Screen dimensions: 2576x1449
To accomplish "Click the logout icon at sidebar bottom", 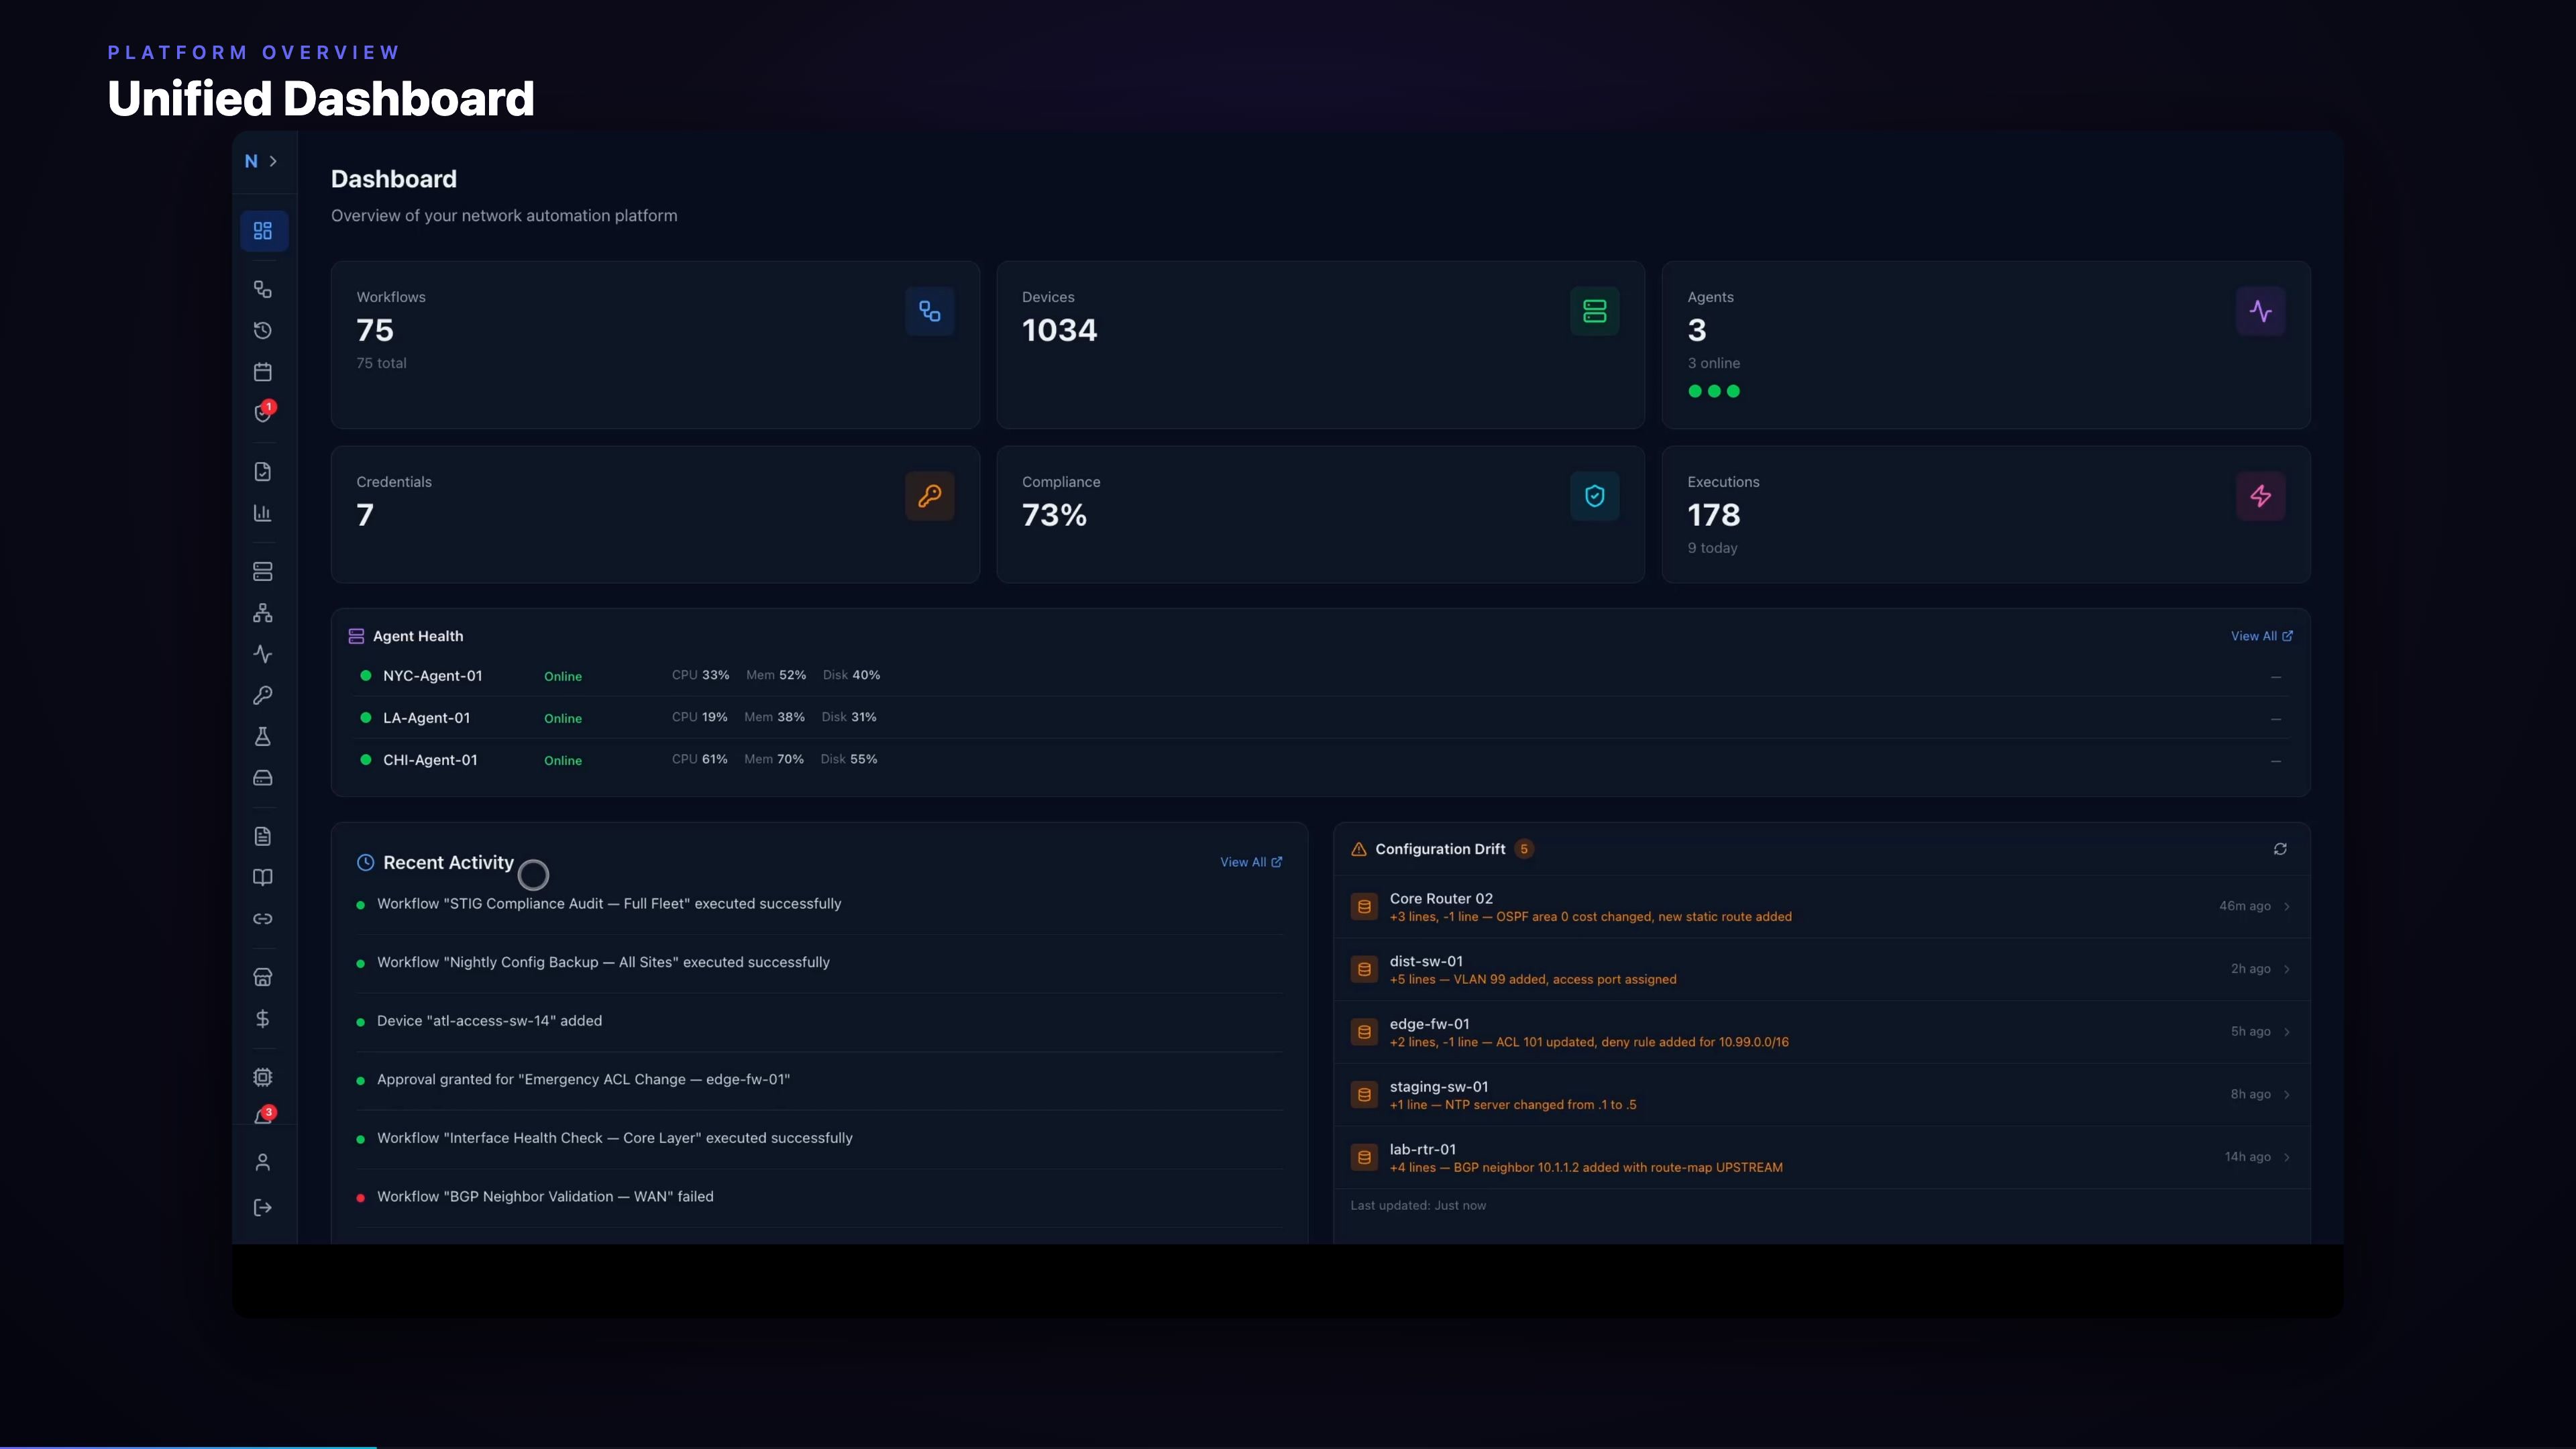I will [263, 1207].
